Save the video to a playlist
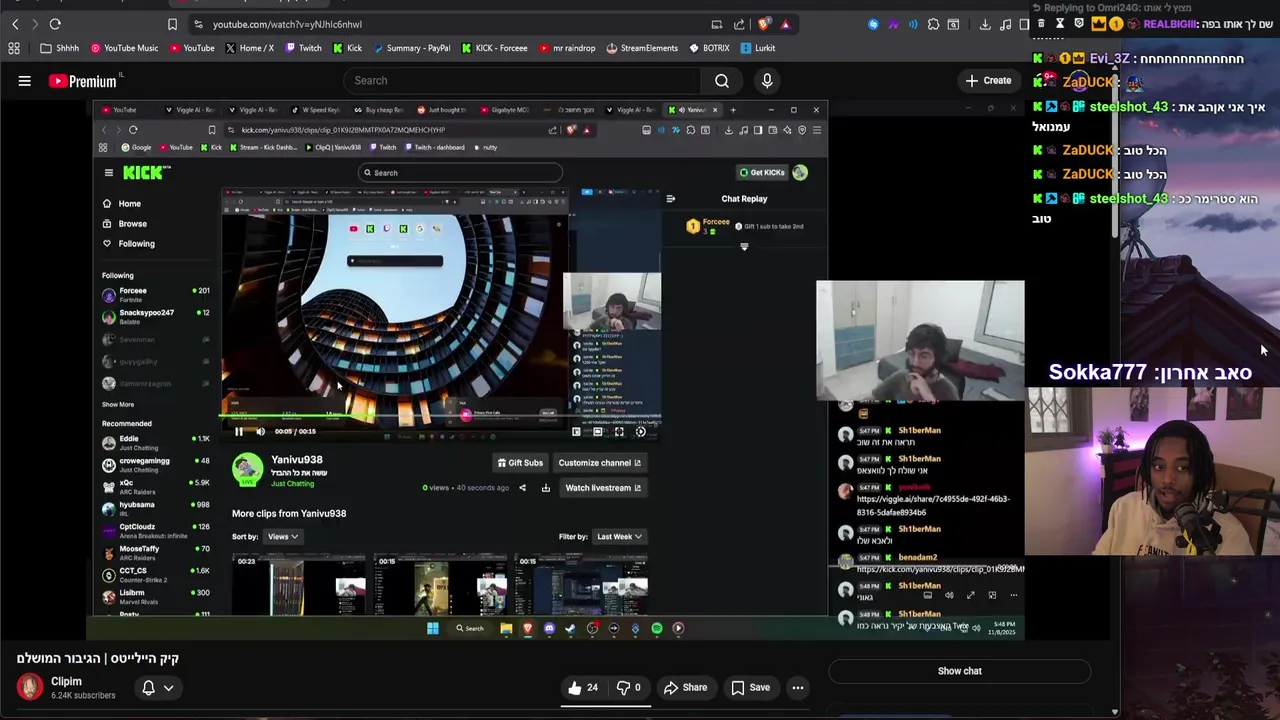Image resolution: width=1280 pixels, height=720 pixels. [750, 687]
